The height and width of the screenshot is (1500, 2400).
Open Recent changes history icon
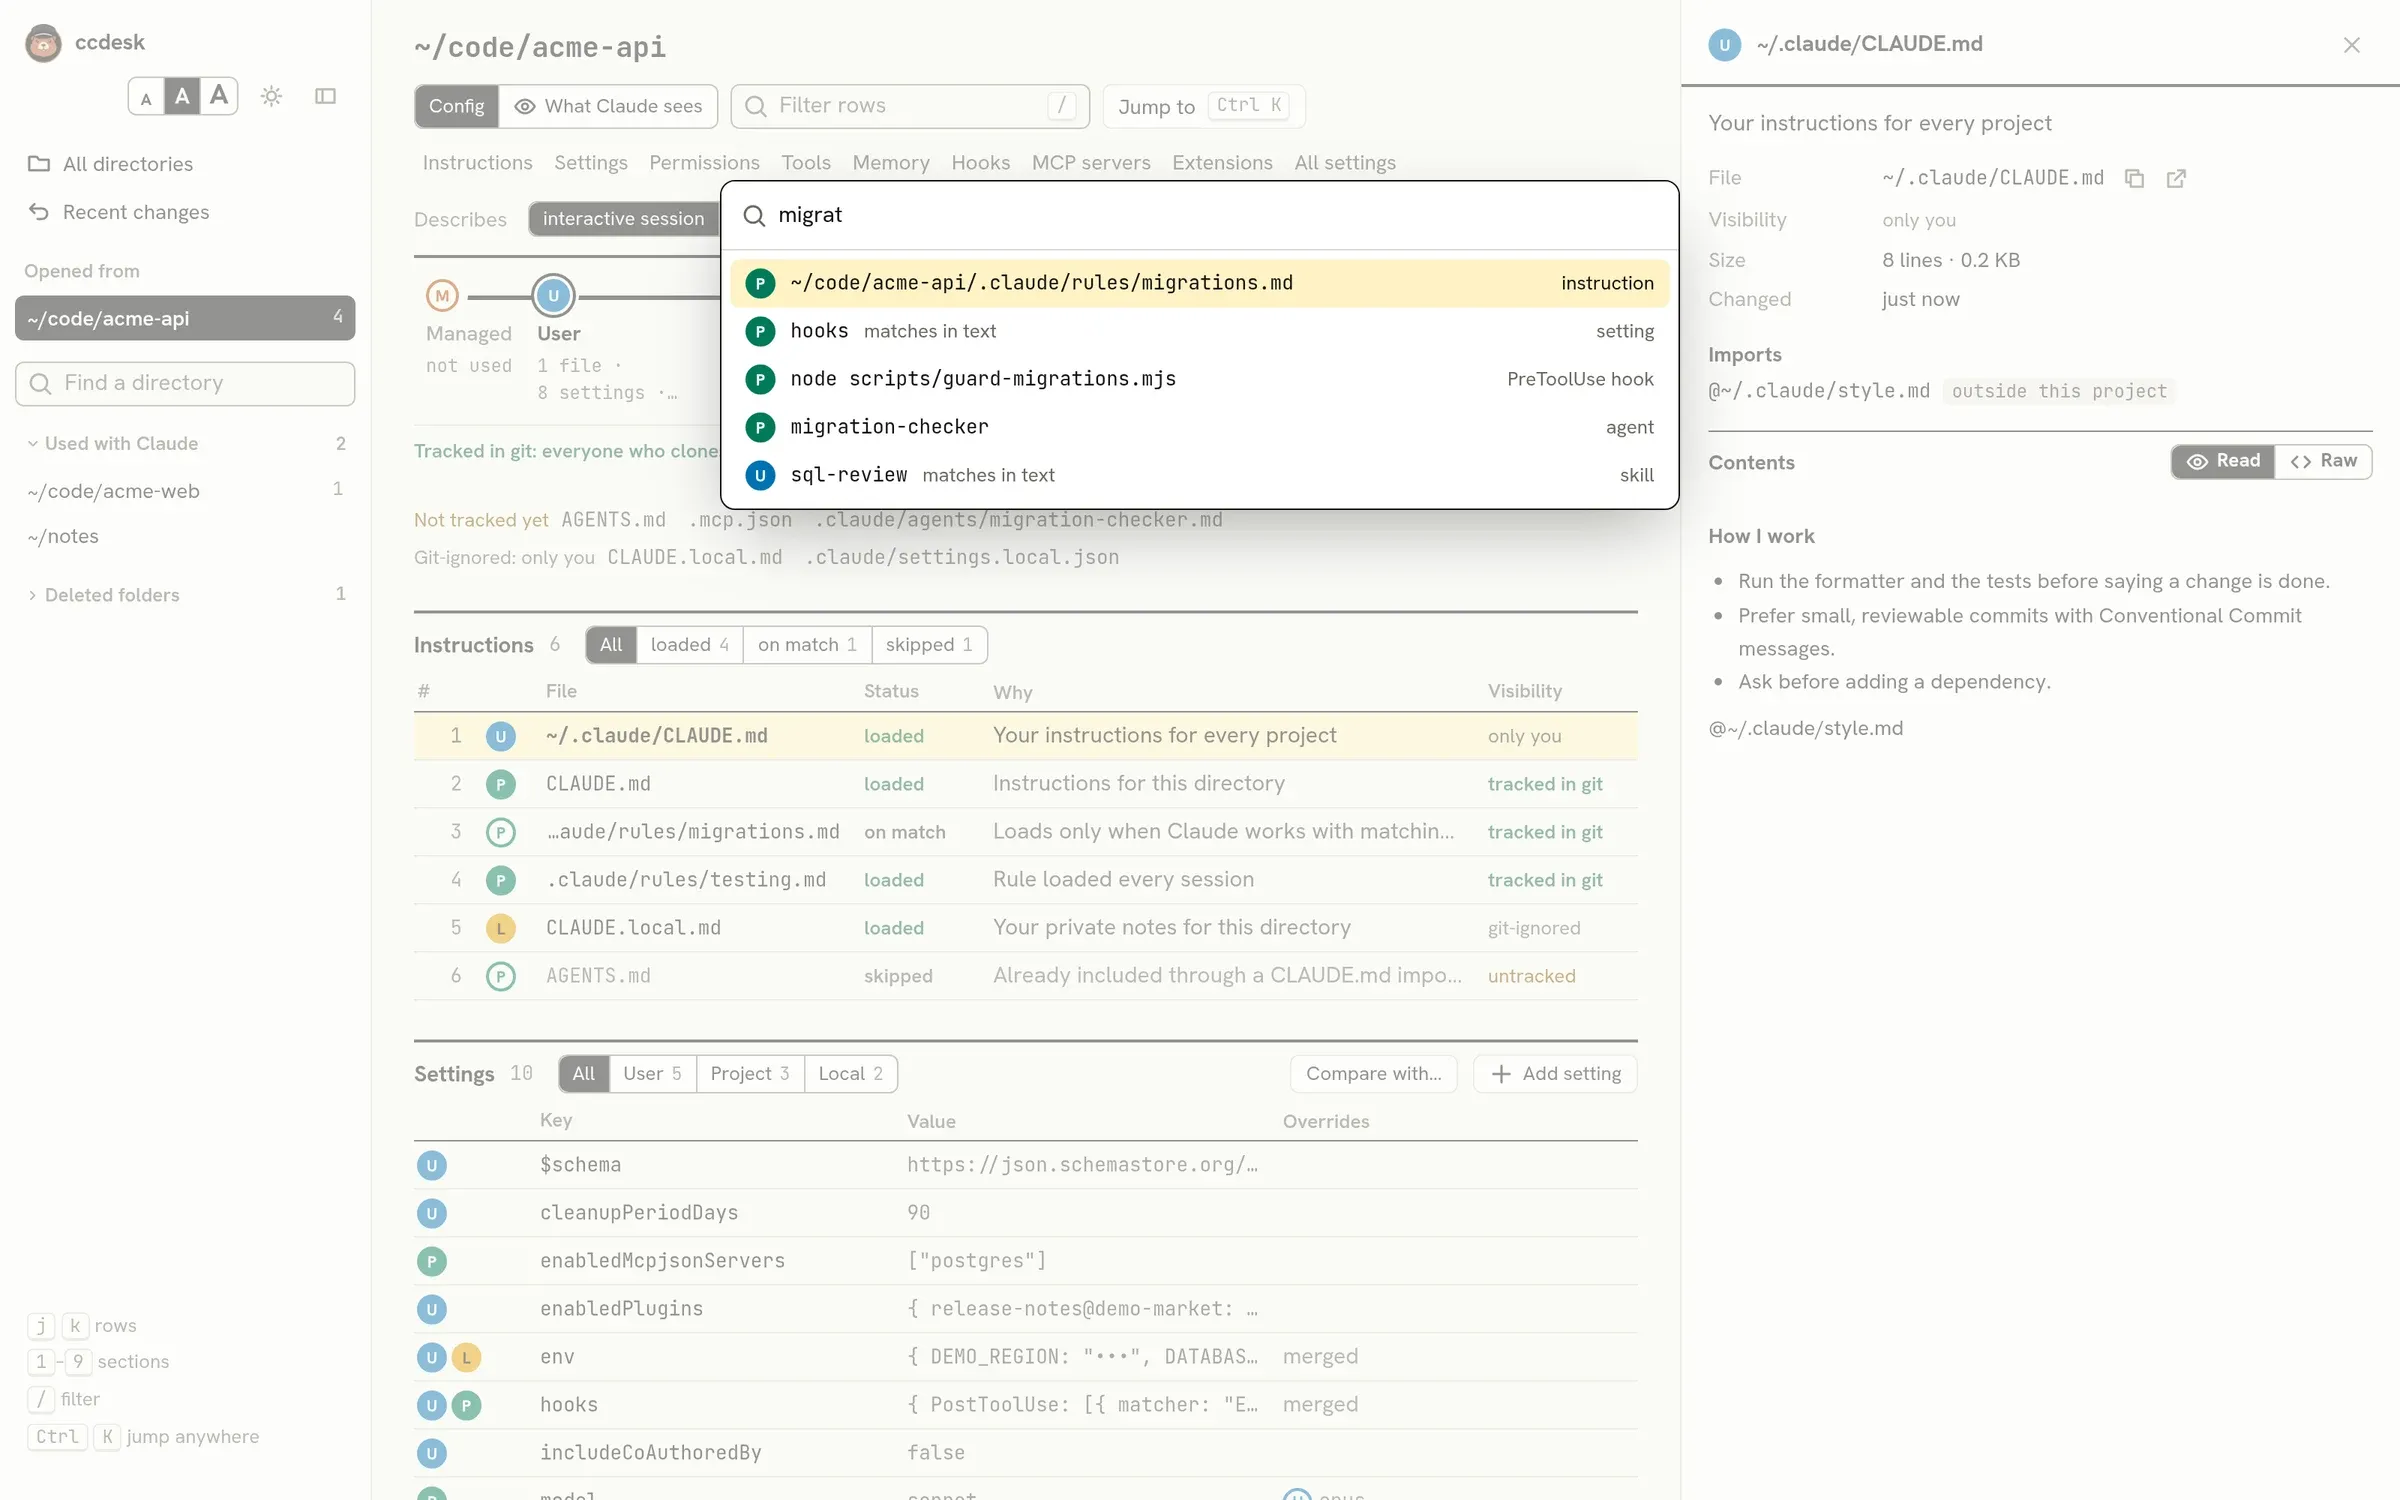[39, 211]
